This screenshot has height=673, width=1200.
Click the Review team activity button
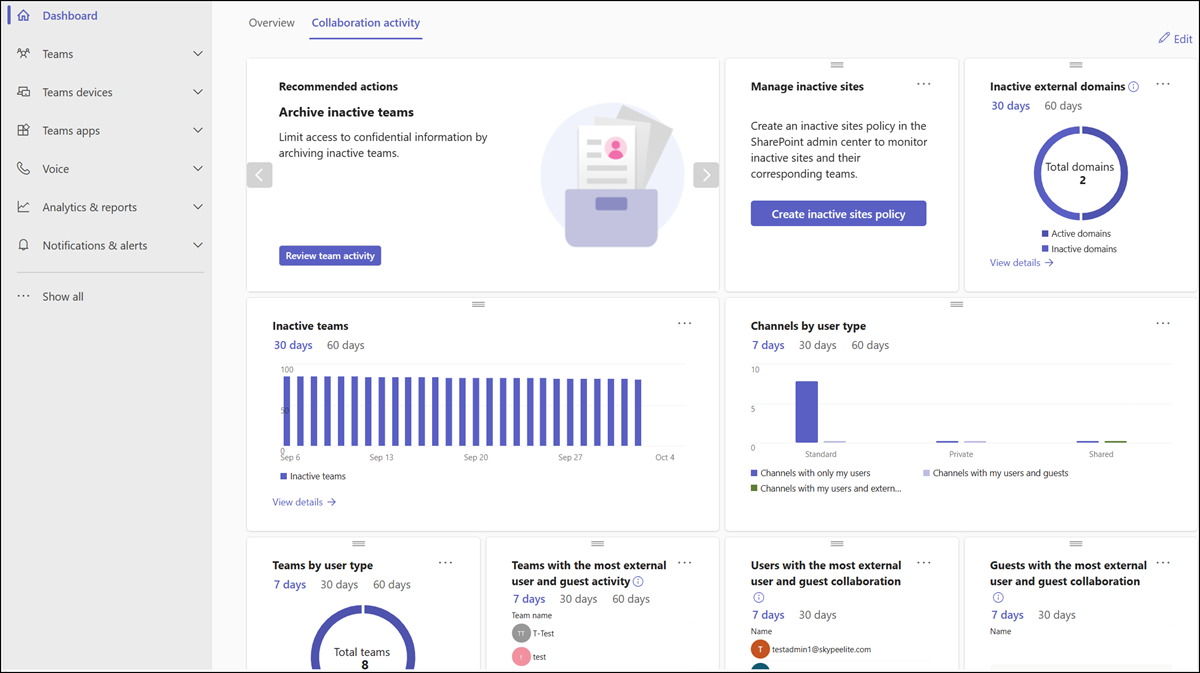point(329,255)
